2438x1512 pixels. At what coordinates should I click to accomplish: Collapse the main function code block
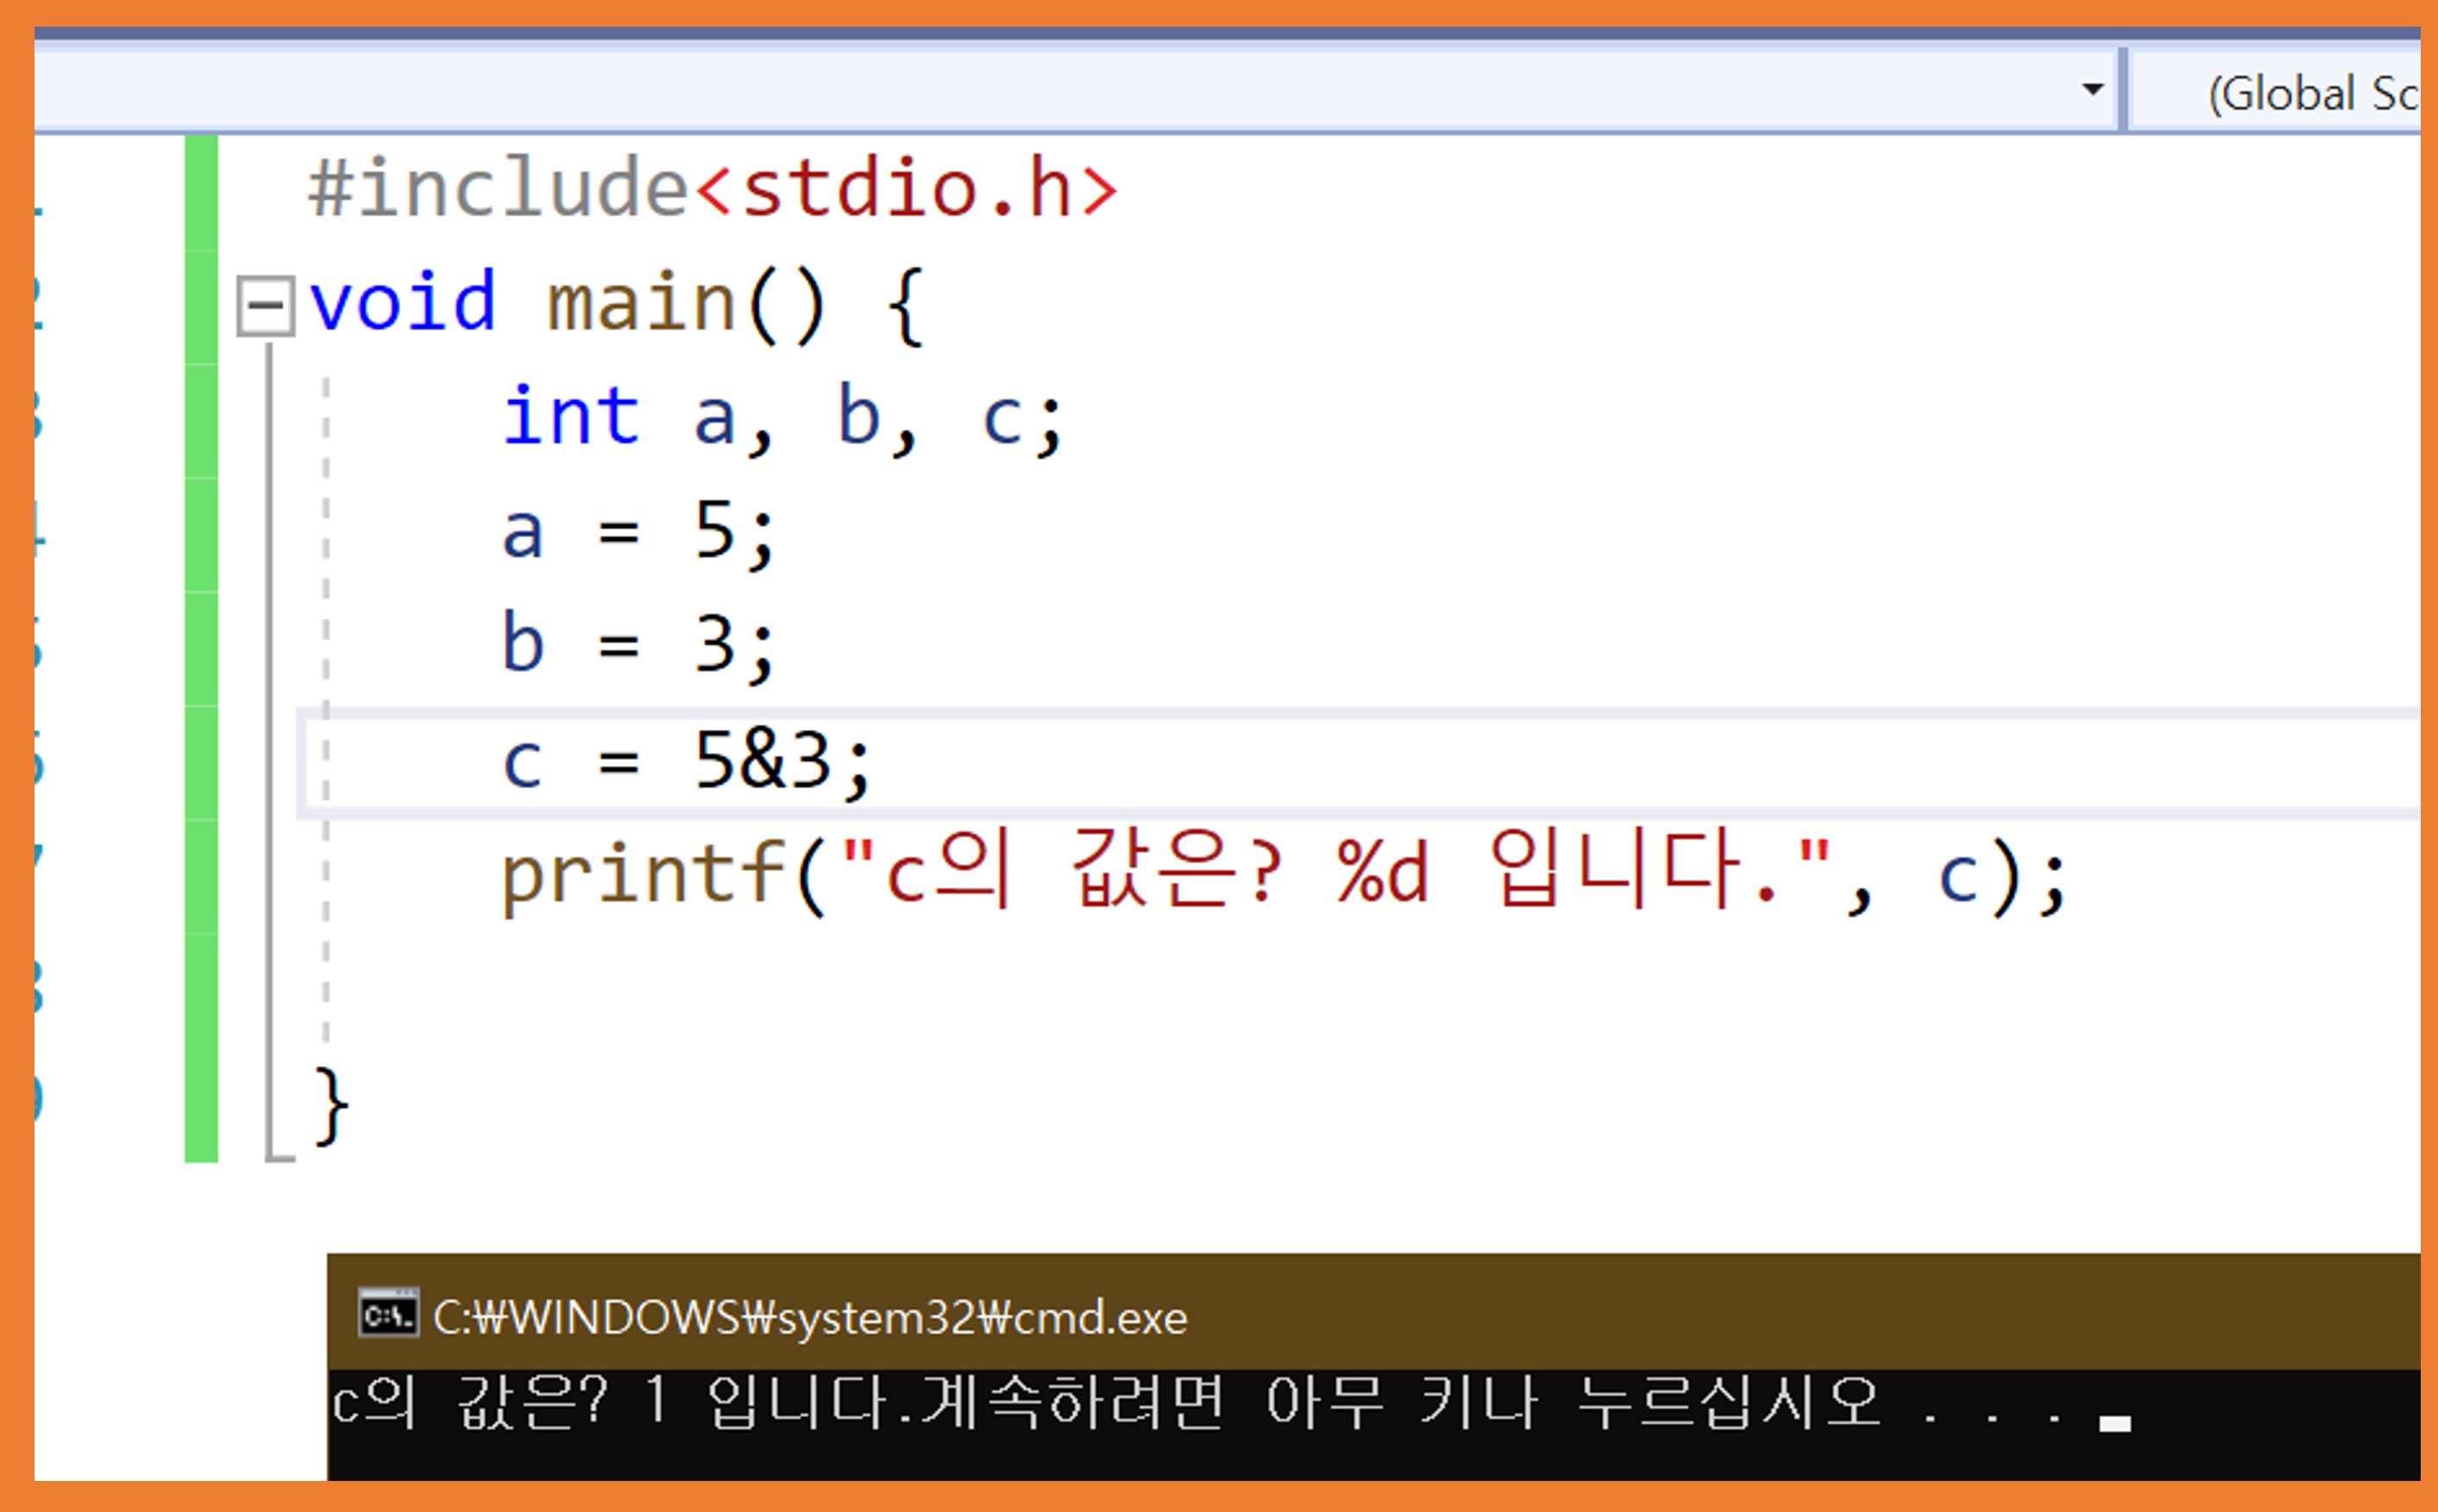click(265, 305)
